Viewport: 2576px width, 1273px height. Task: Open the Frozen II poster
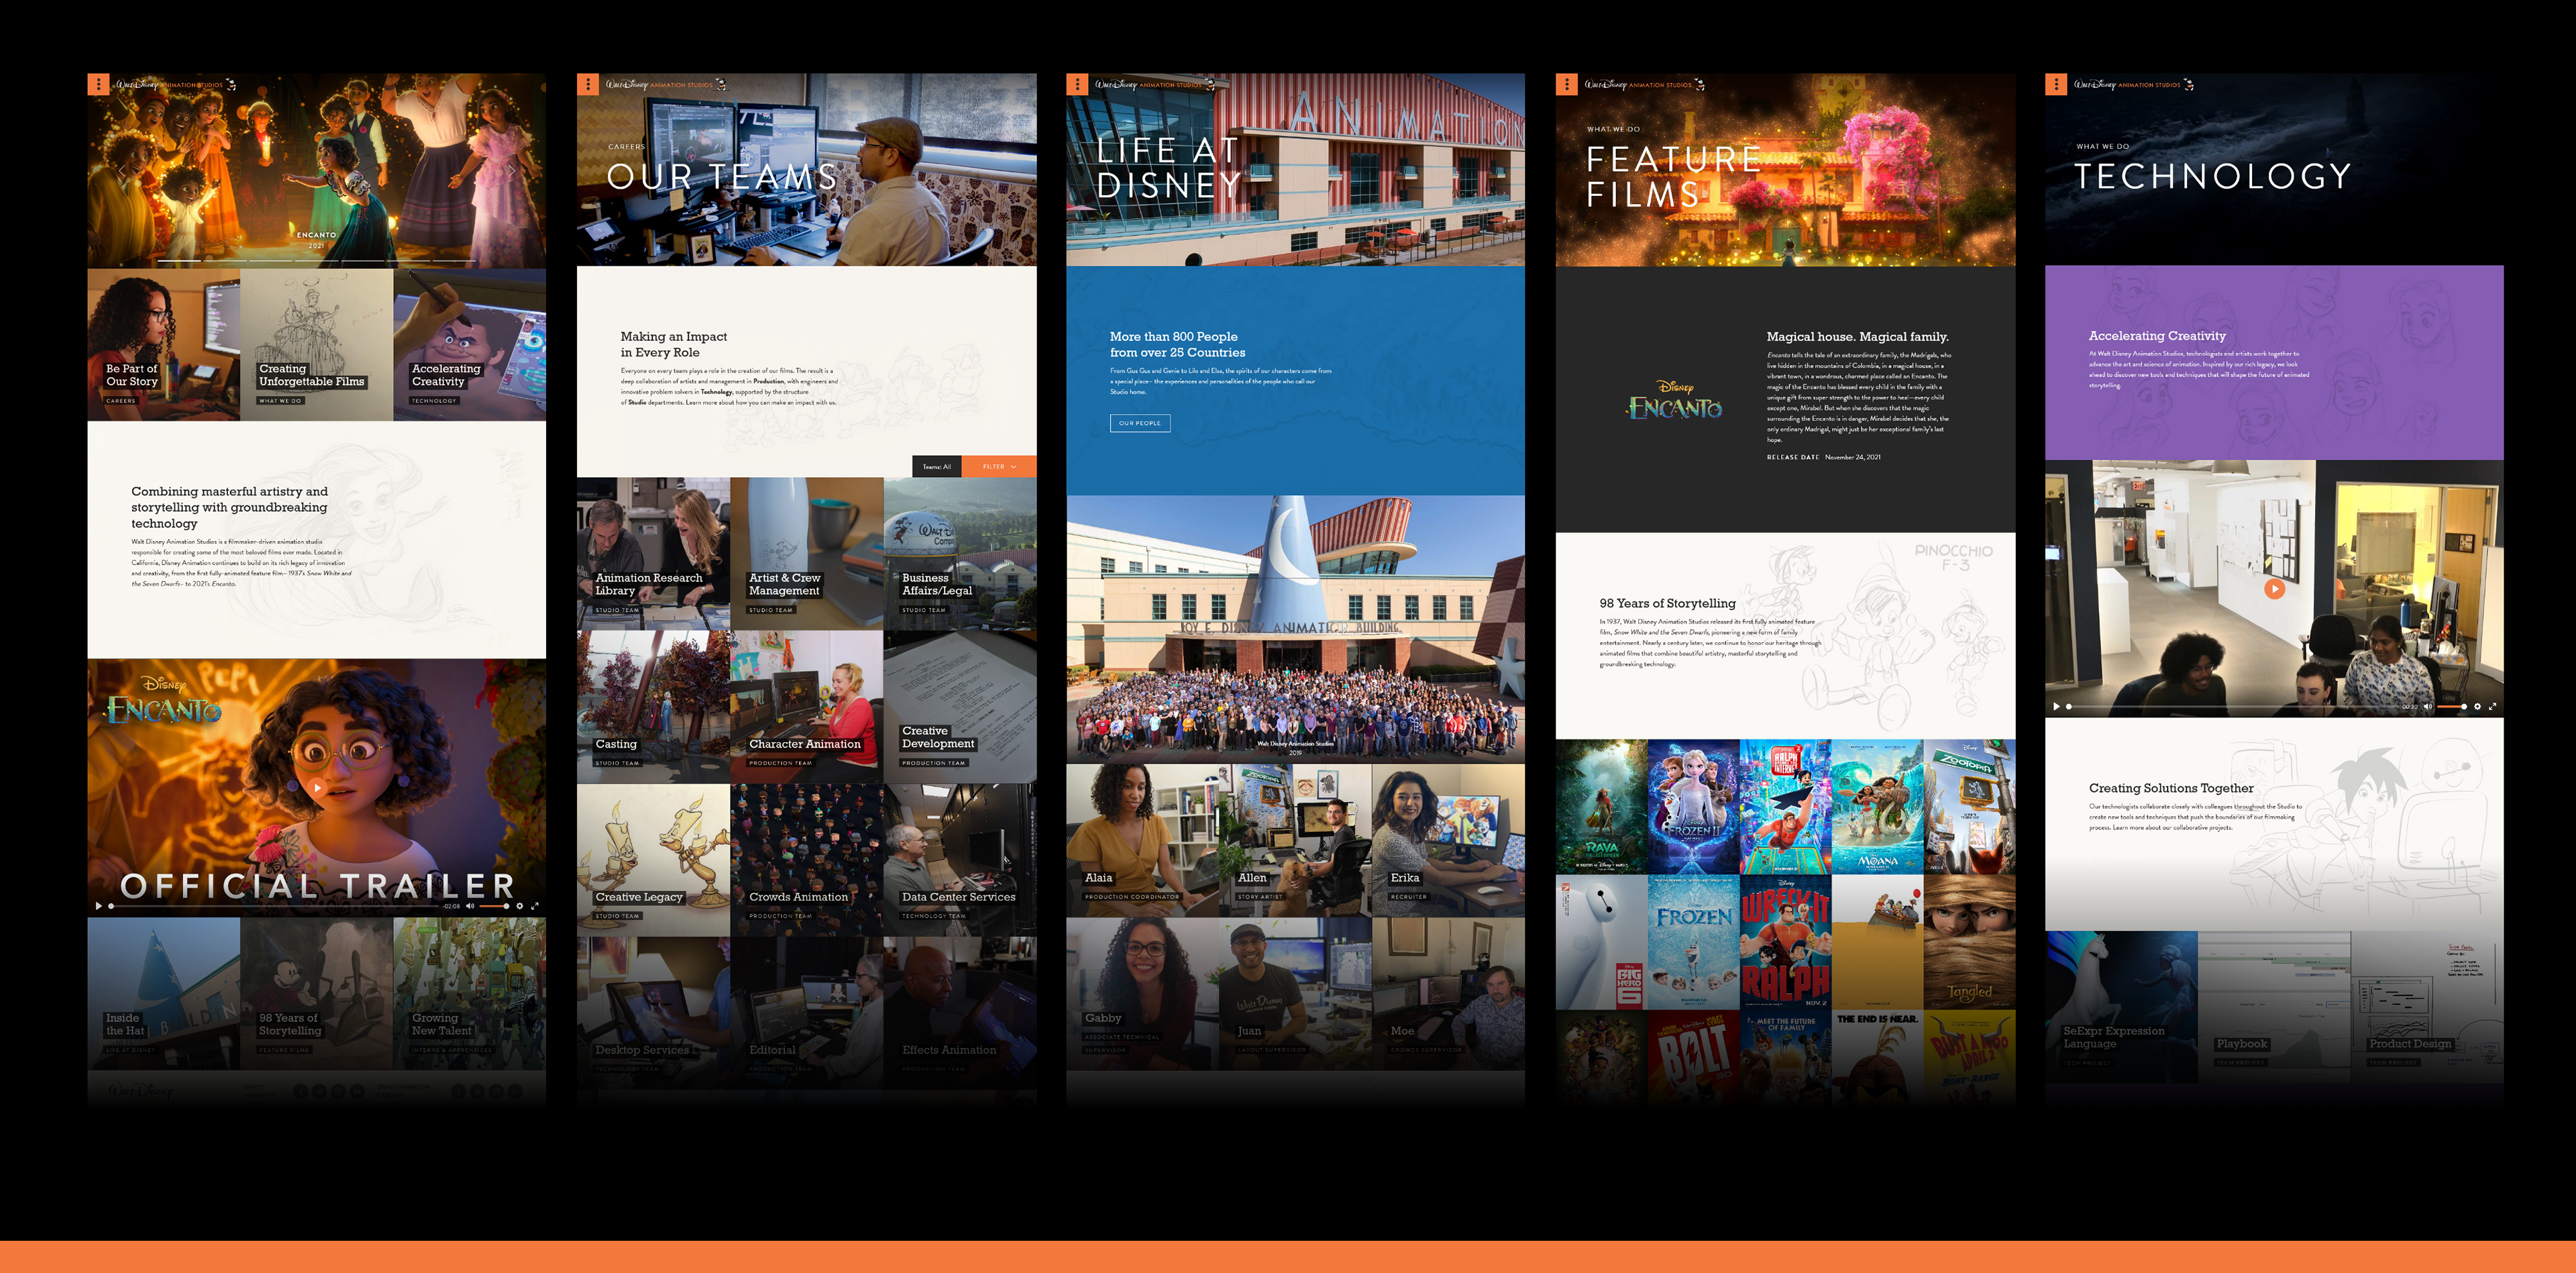pyautogui.click(x=1693, y=807)
